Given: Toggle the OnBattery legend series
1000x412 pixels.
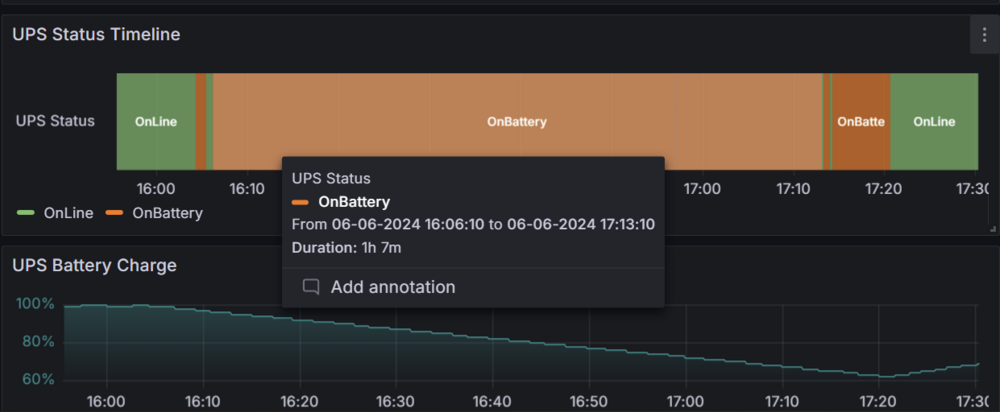Looking at the screenshot, I should tap(154, 213).
